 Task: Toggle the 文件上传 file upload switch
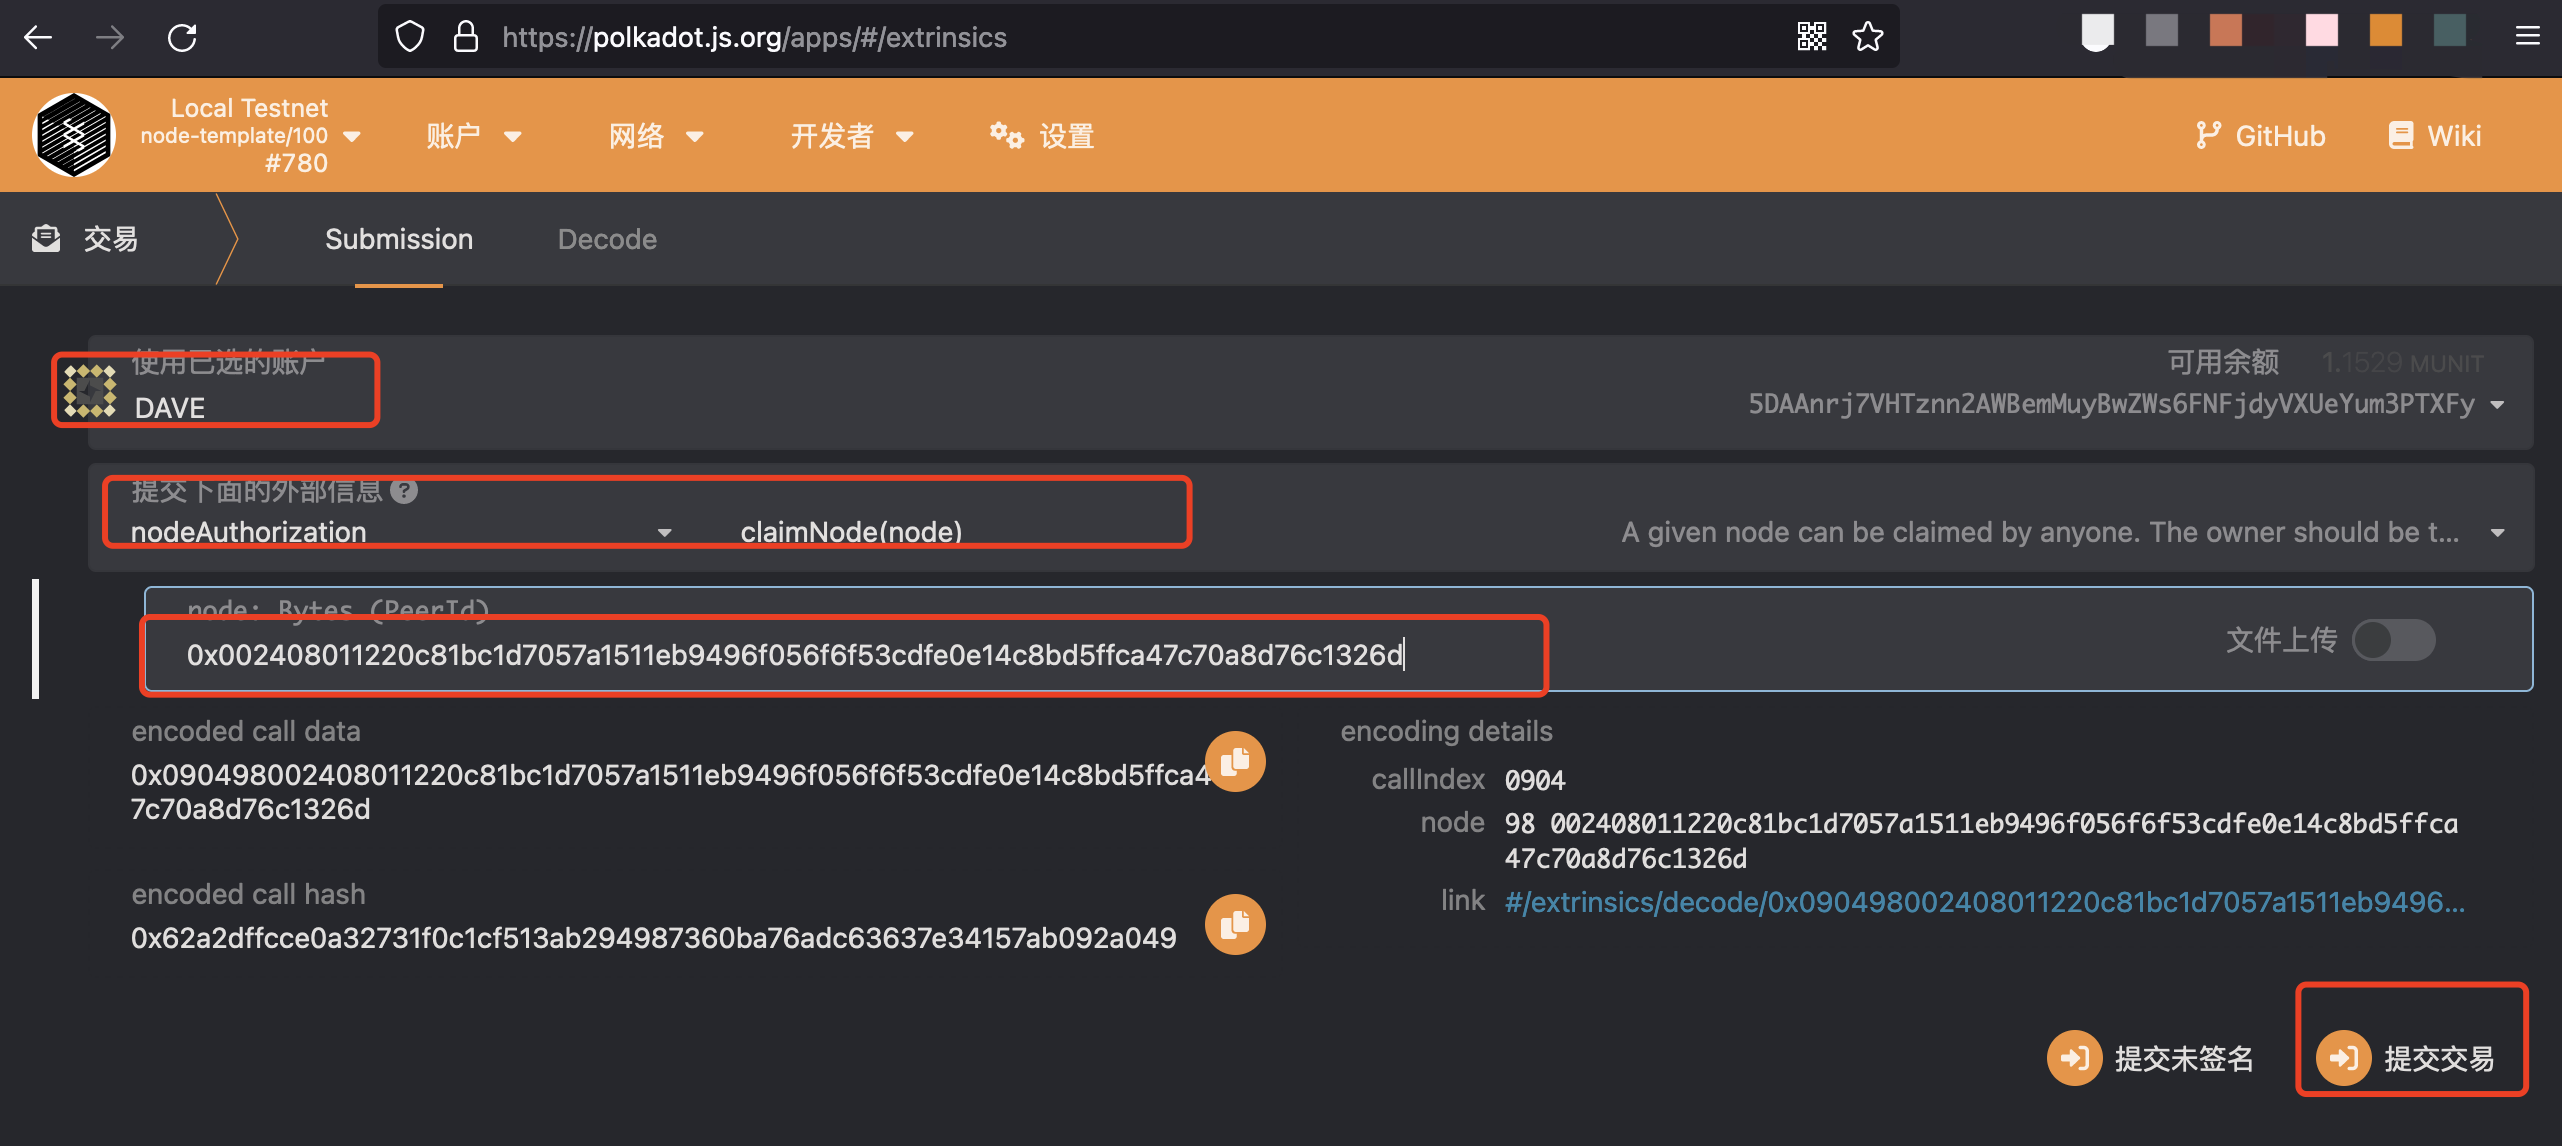click(x=2393, y=640)
